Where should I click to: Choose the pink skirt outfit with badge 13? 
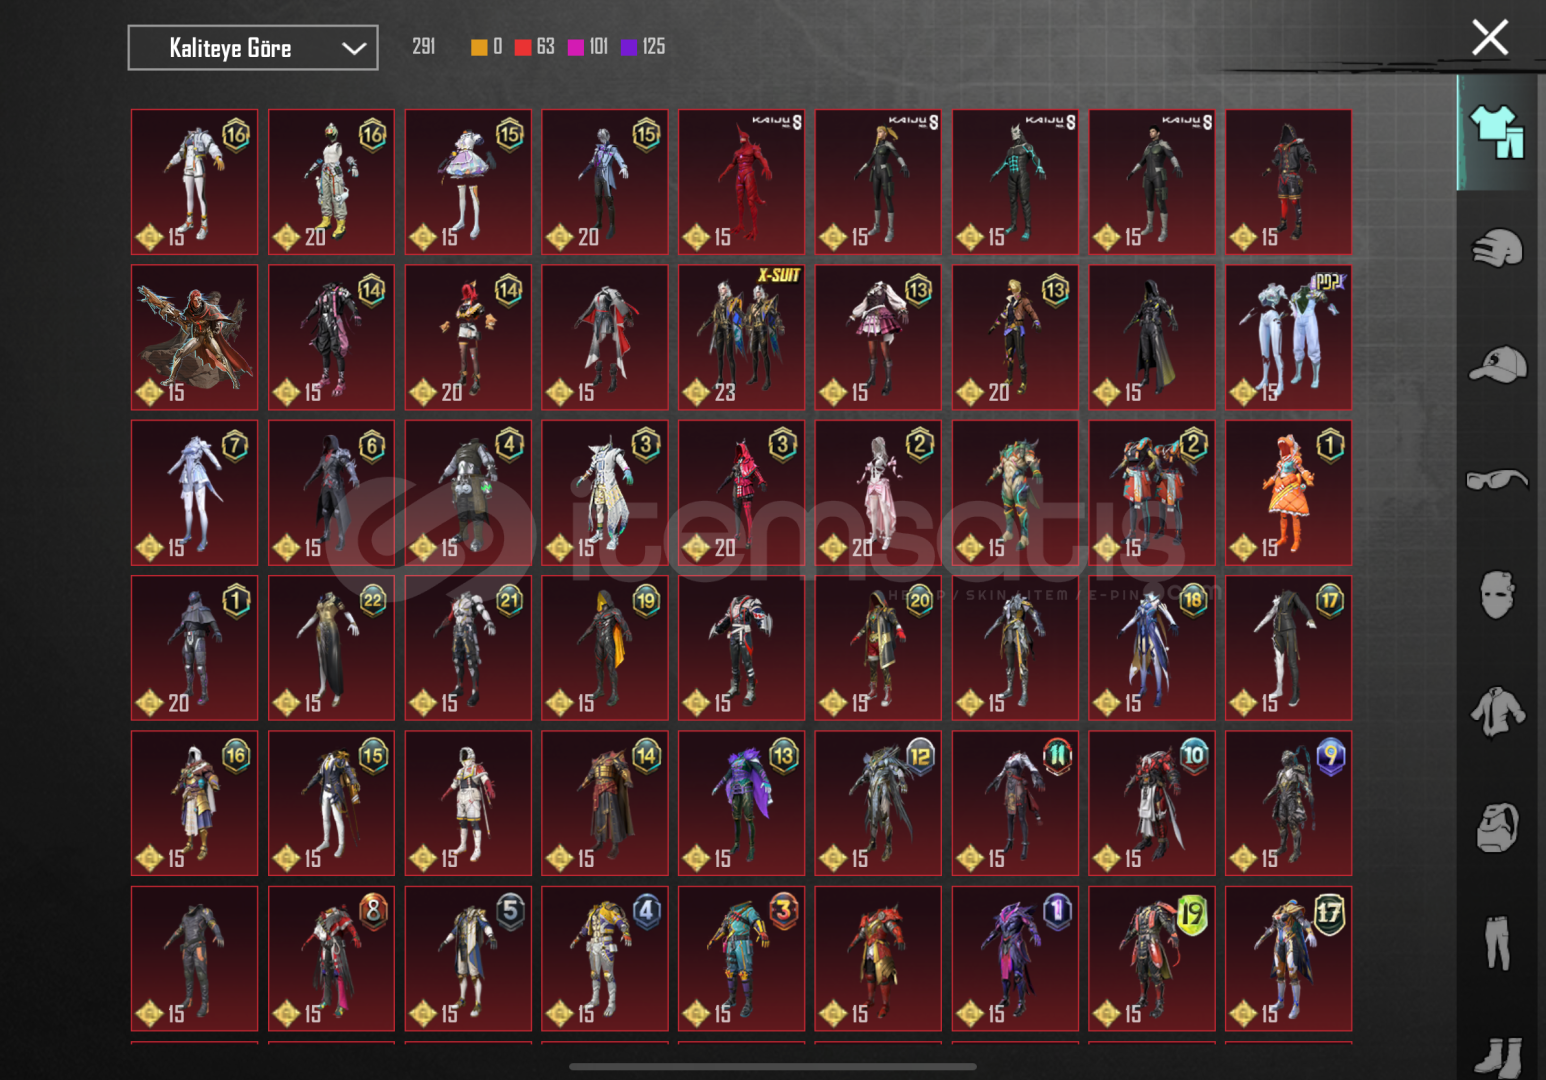pyautogui.click(x=878, y=337)
